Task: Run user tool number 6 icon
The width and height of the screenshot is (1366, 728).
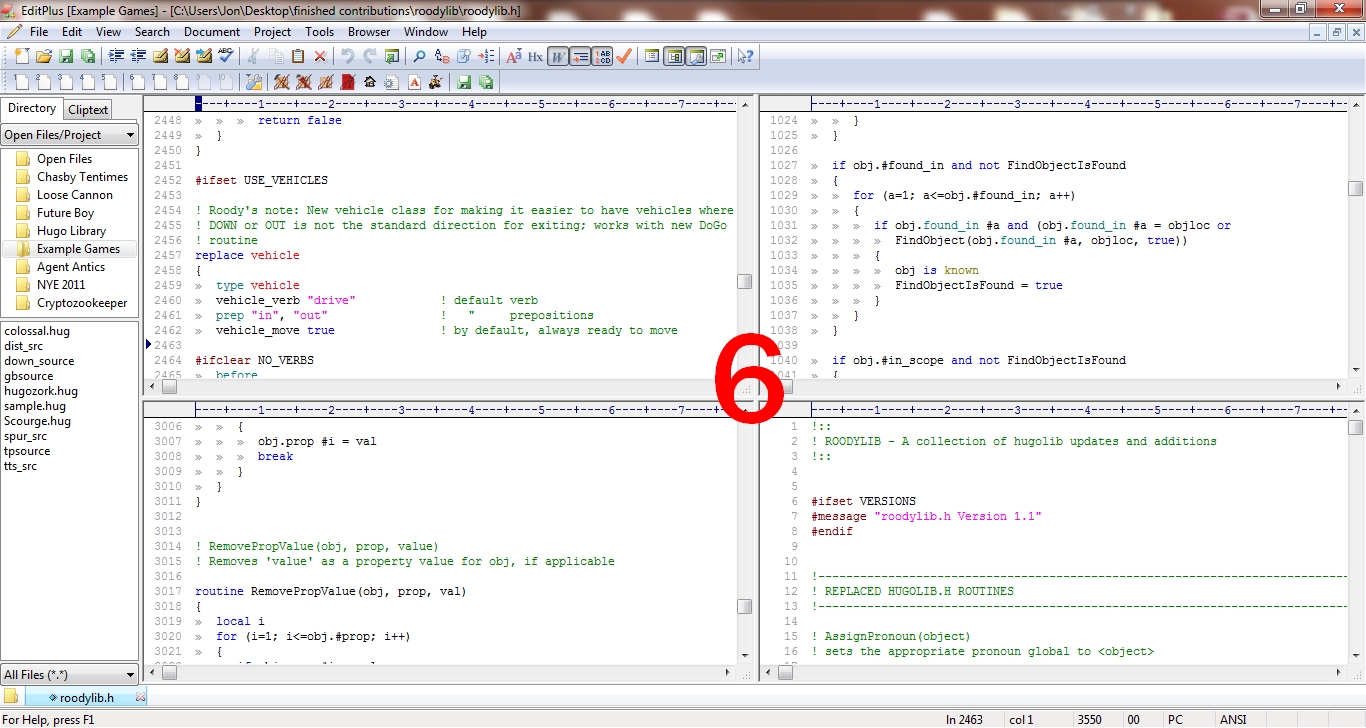Action: (x=138, y=82)
